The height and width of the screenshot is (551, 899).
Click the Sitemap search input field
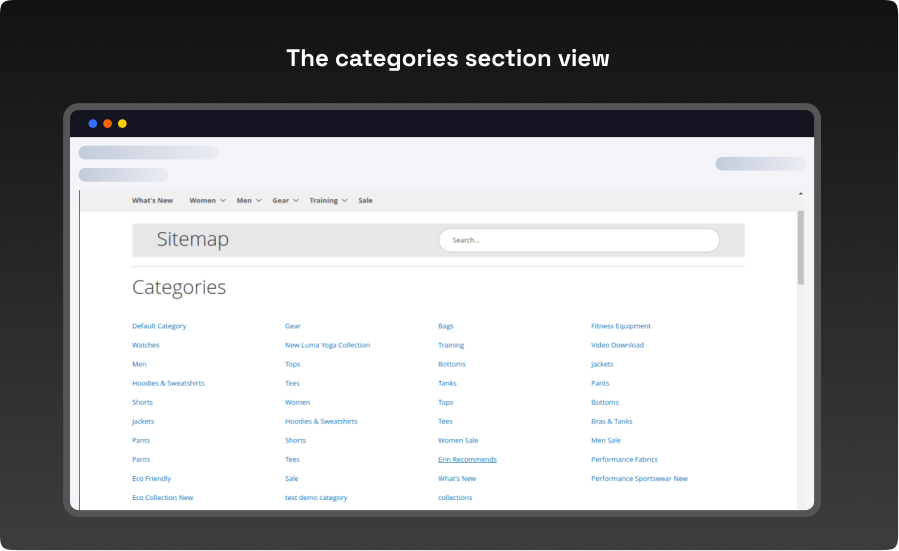578,240
